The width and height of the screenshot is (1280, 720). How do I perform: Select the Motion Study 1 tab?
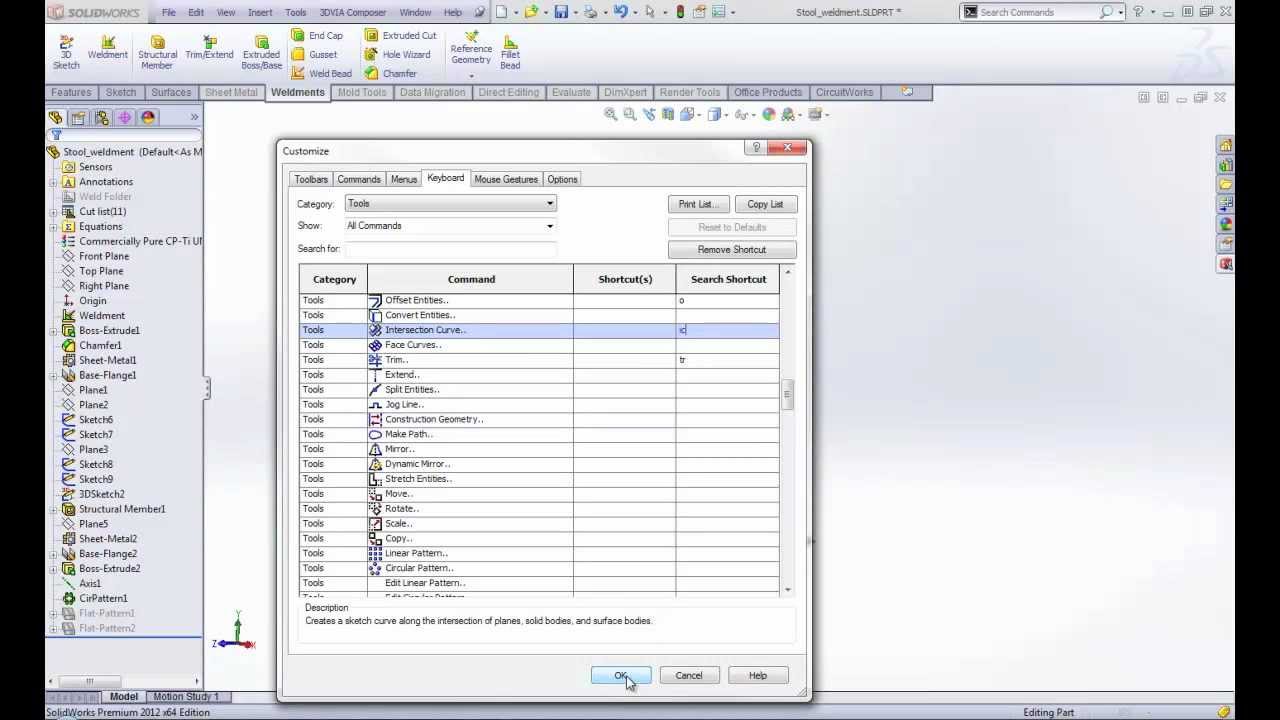tap(186, 697)
